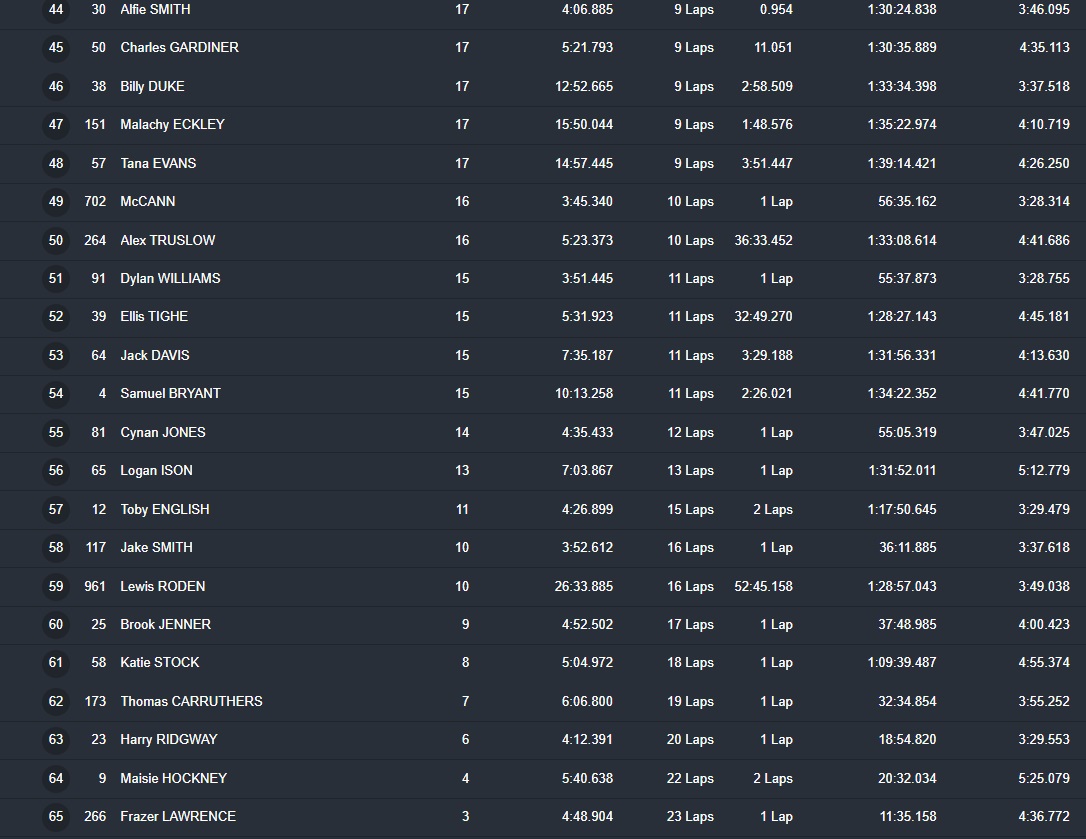Select Katie STOCK's best lap 4:55.374
The image size is (1086, 839).
pyautogui.click(x=1043, y=662)
